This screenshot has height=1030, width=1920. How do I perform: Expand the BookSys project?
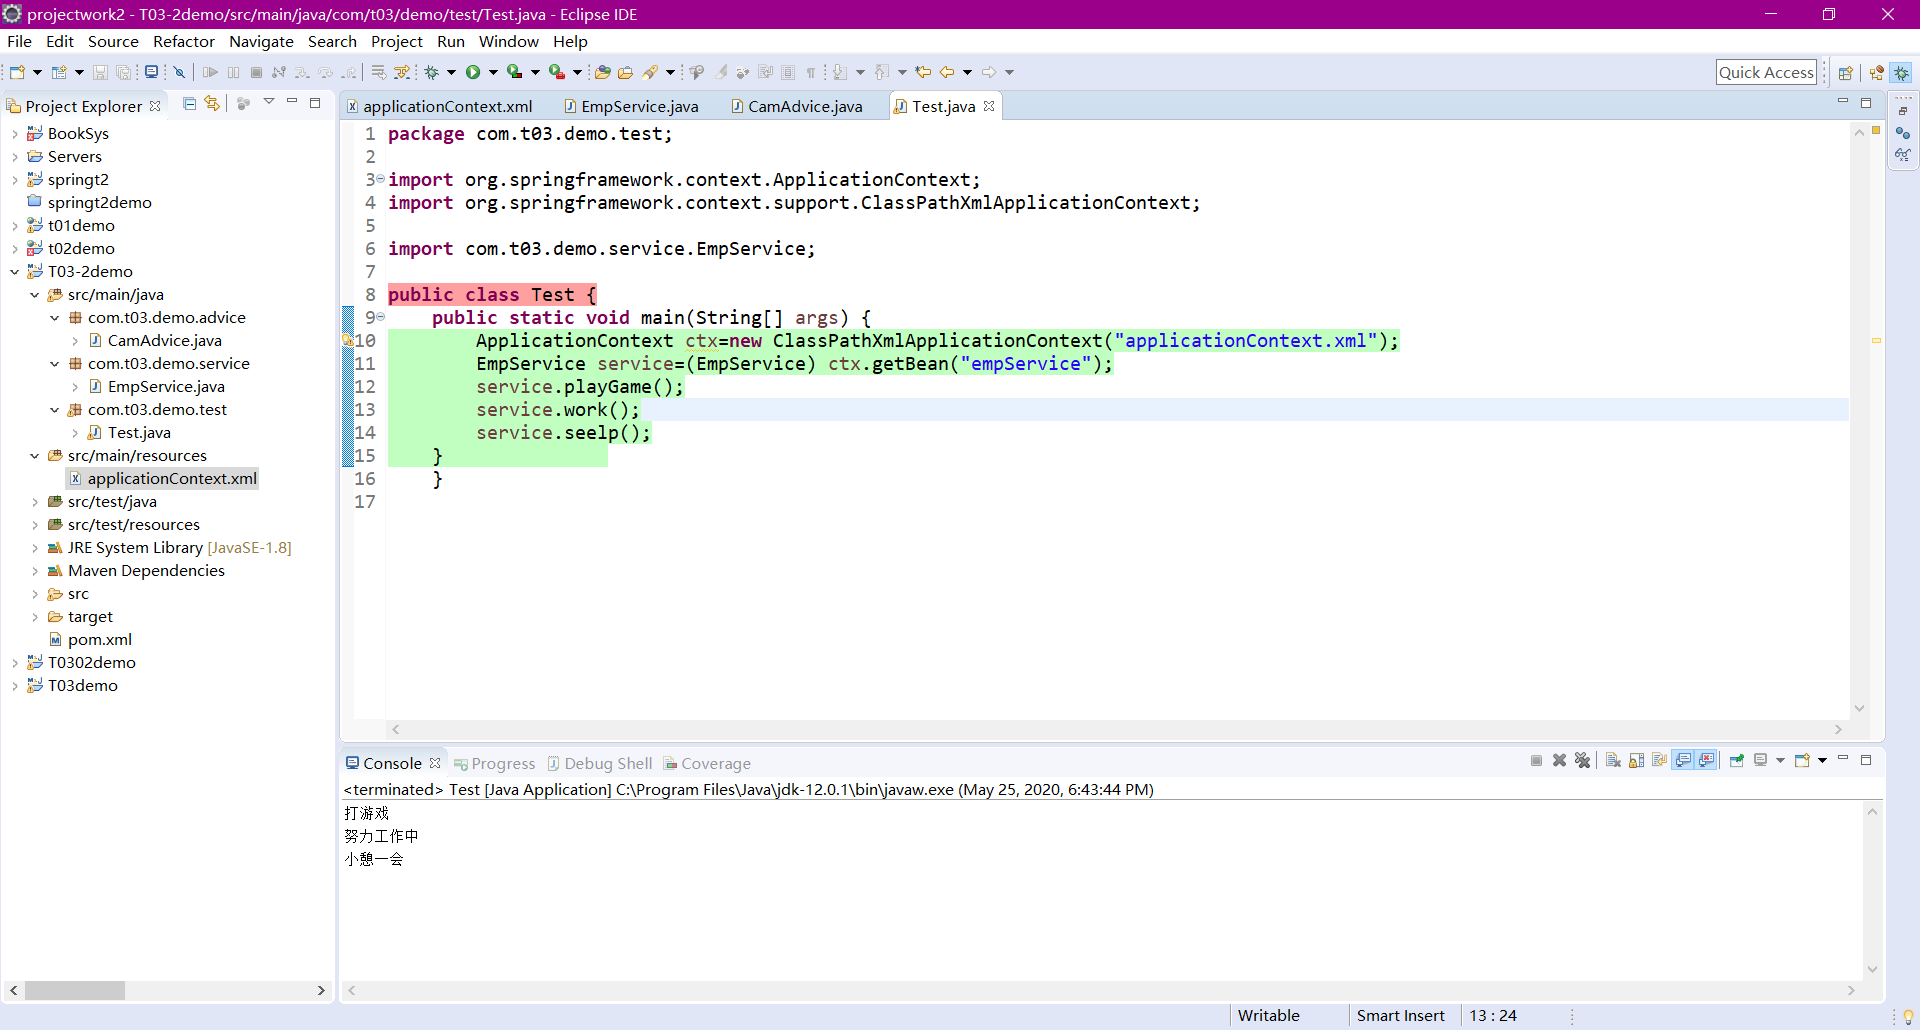pos(15,134)
